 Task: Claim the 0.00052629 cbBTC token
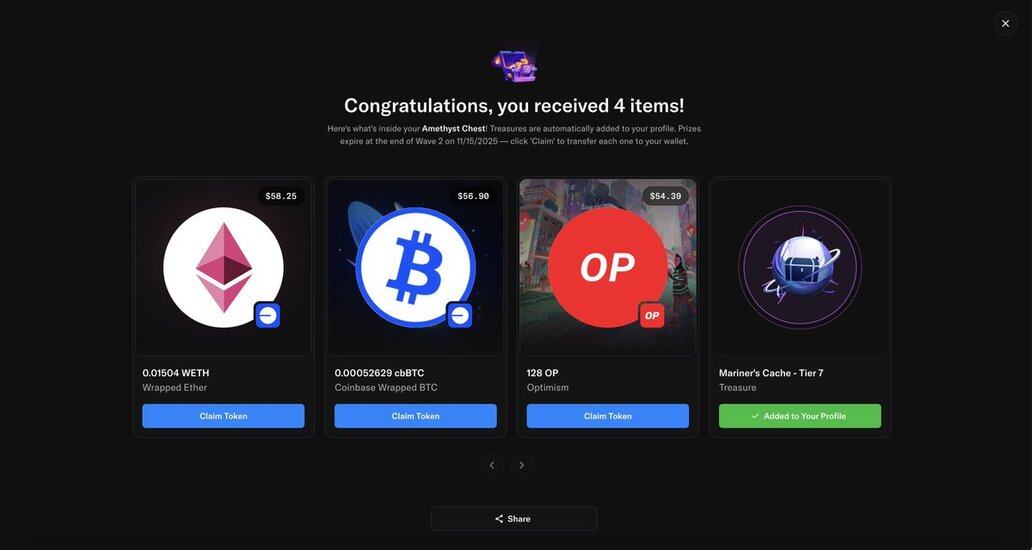415,416
